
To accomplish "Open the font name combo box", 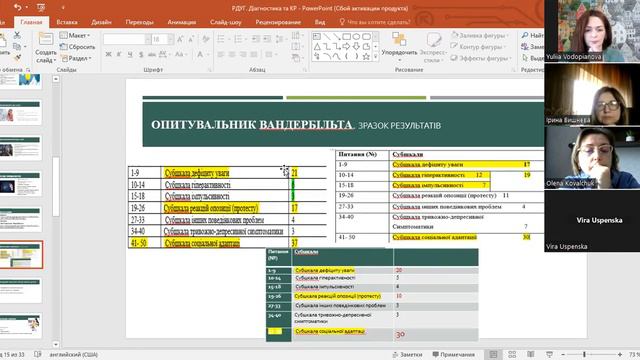I will (127, 39).
